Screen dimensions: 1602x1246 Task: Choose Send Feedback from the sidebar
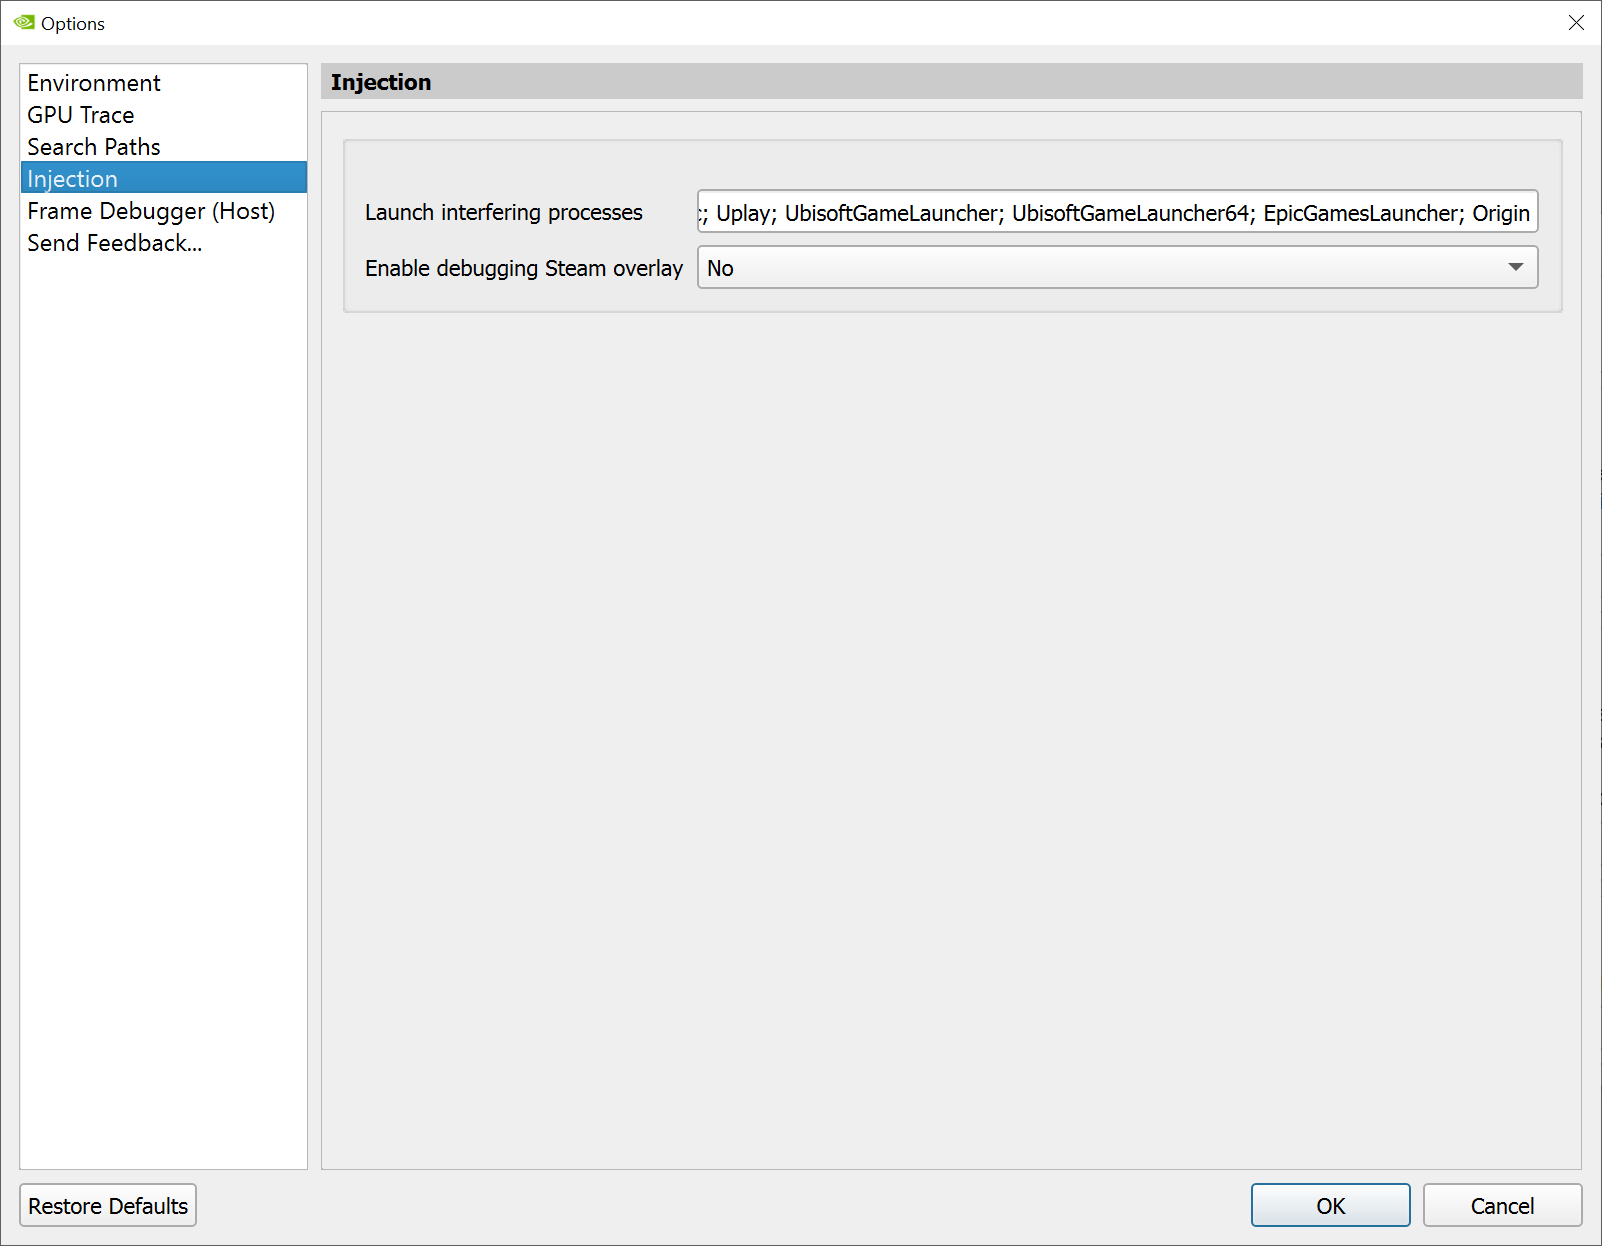[x=114, y=243]
